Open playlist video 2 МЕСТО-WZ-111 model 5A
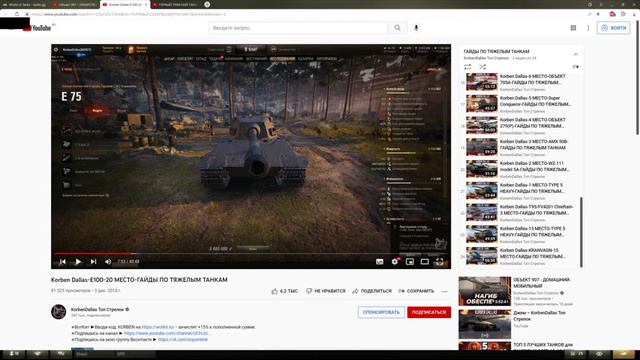Image resolution: width=640 pixels, height=360 pixels. [520, 169]
